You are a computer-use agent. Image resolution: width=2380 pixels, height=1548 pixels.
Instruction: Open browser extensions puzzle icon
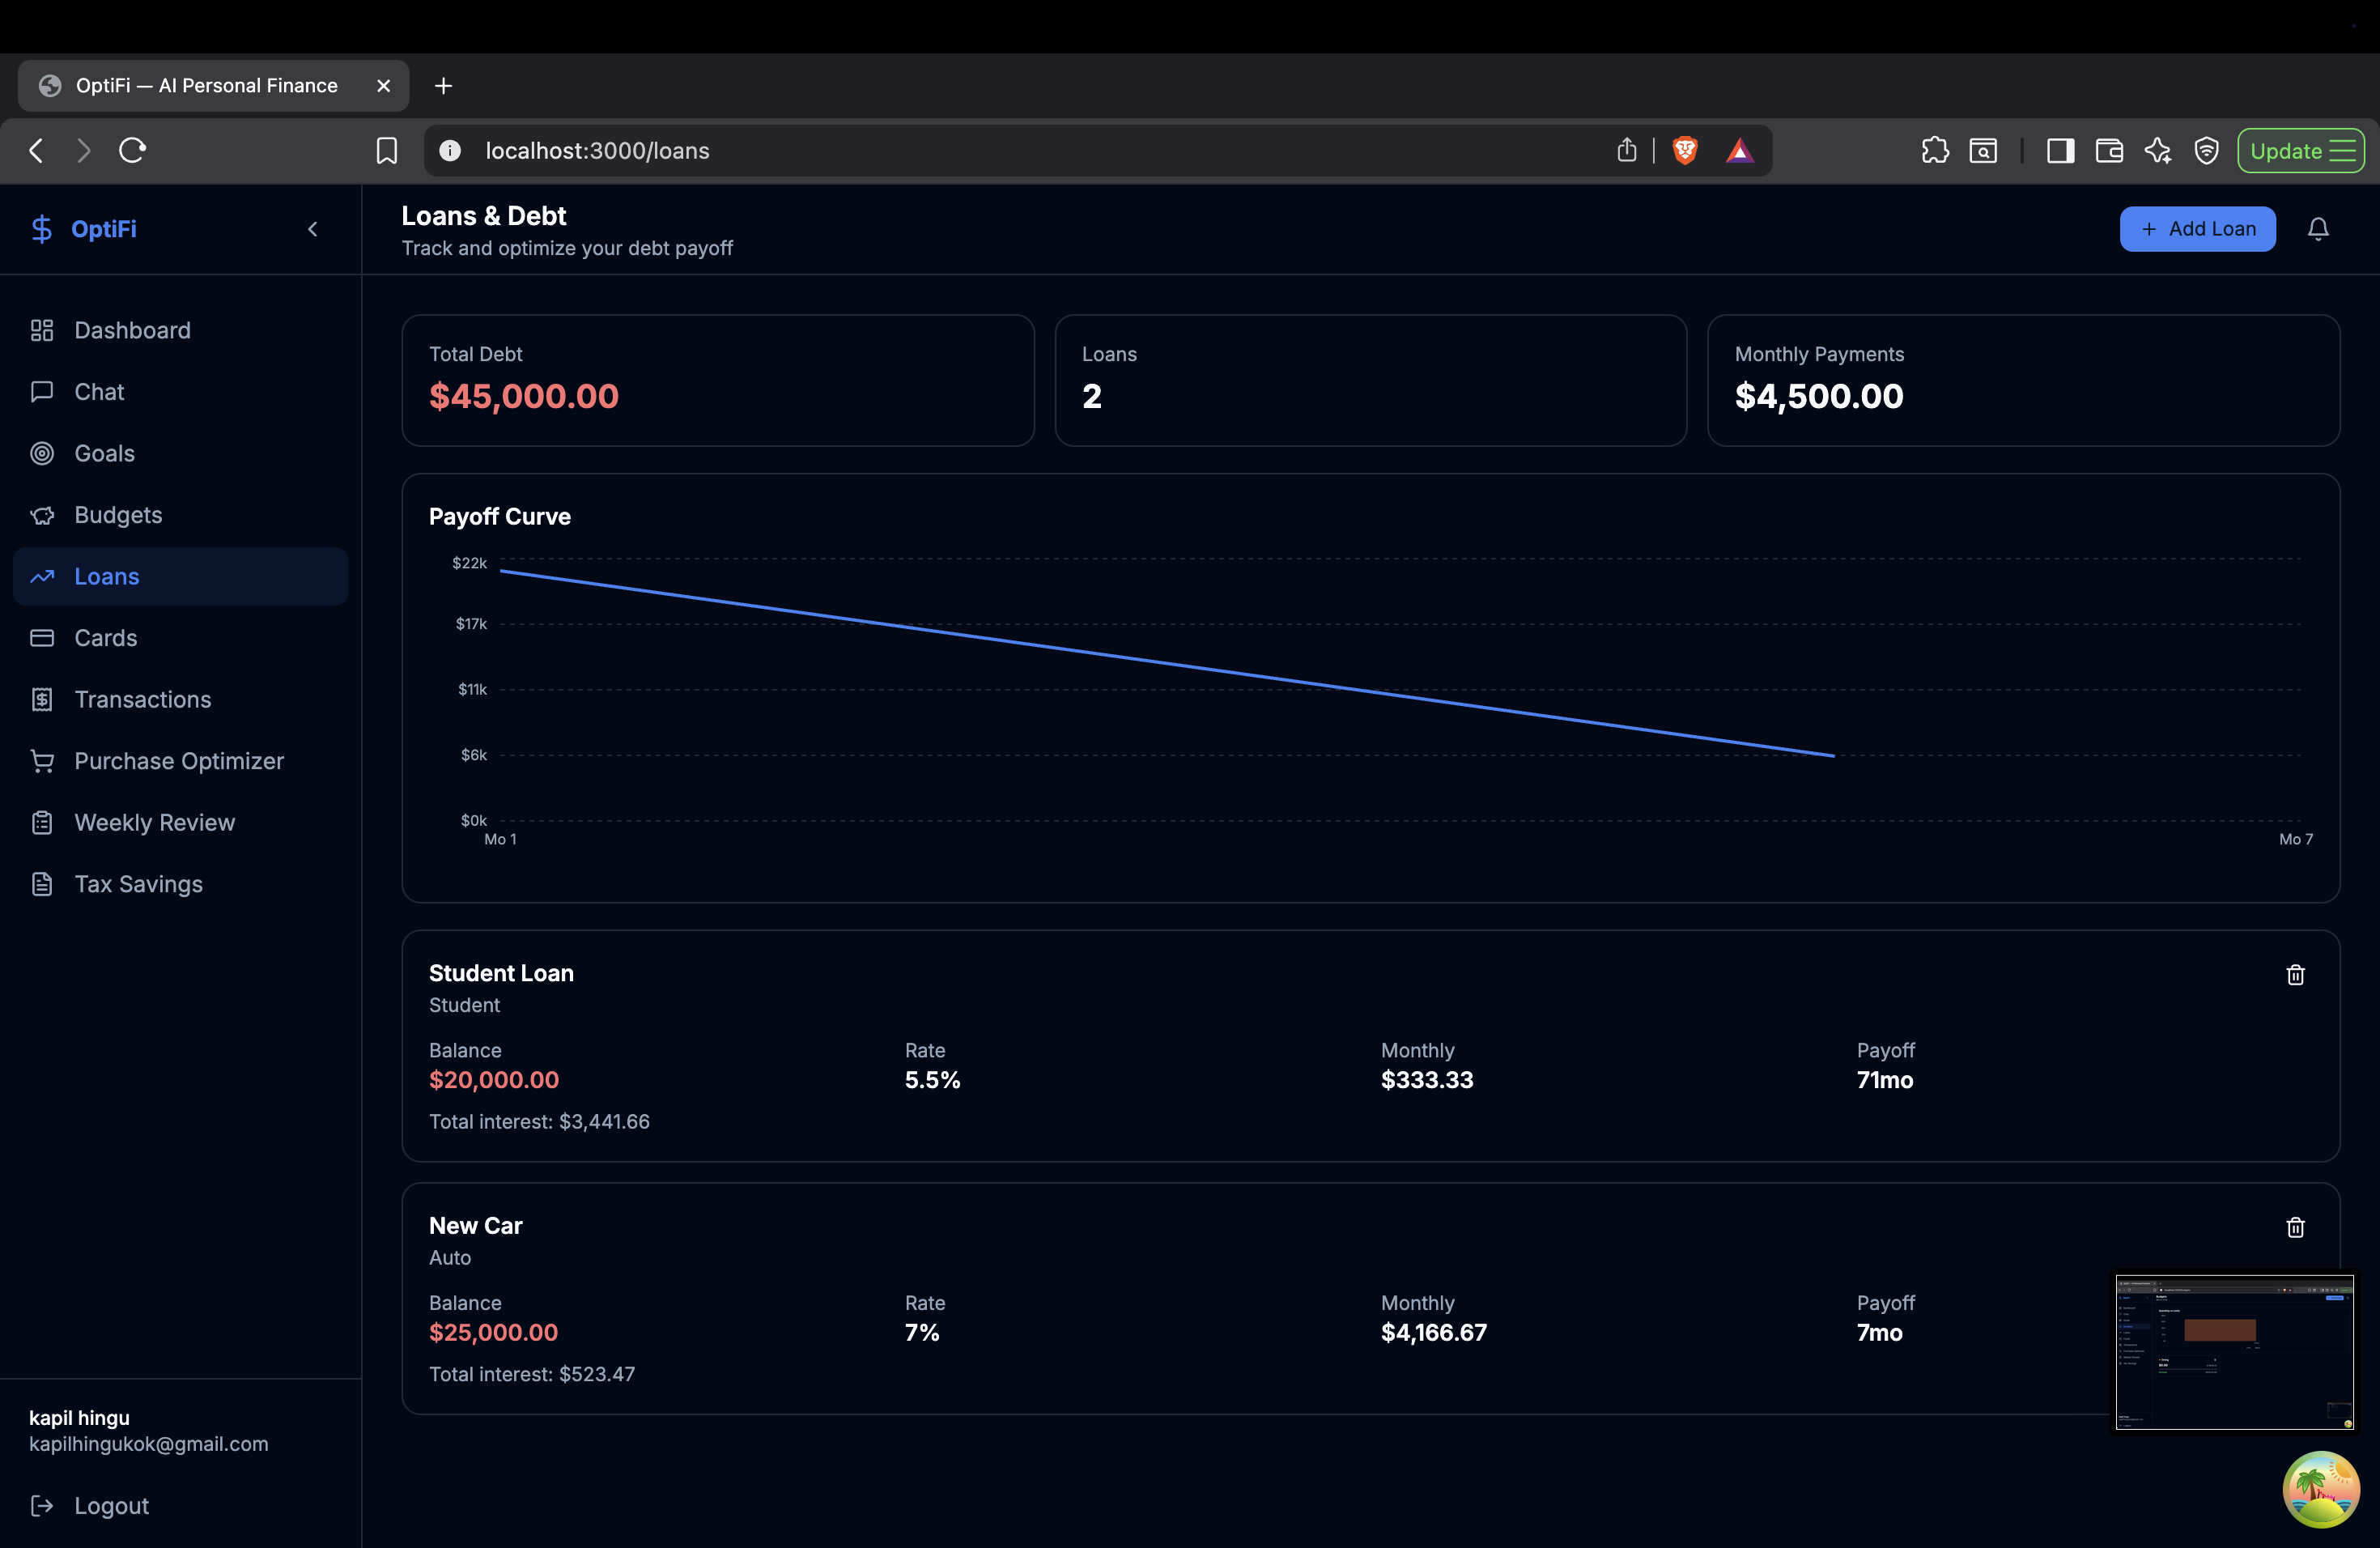1934,151
